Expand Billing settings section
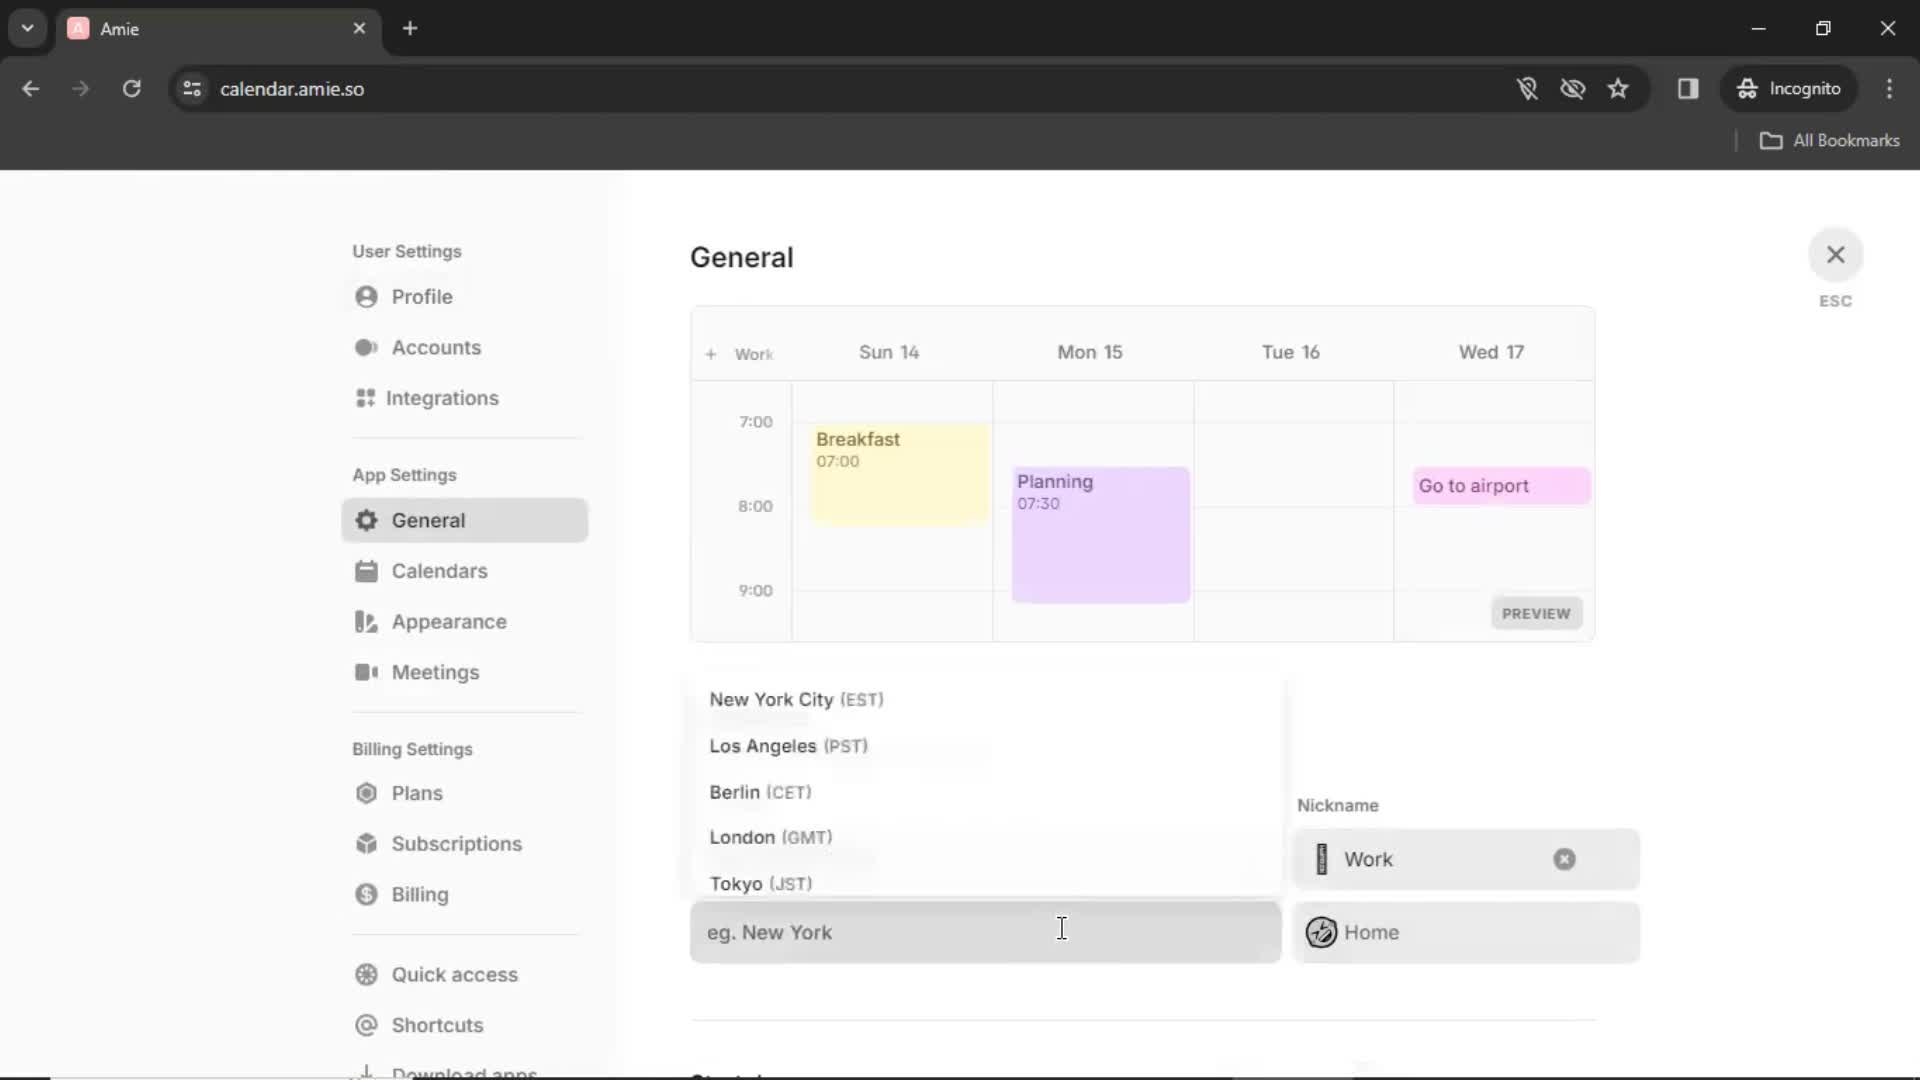 (413, 749)
